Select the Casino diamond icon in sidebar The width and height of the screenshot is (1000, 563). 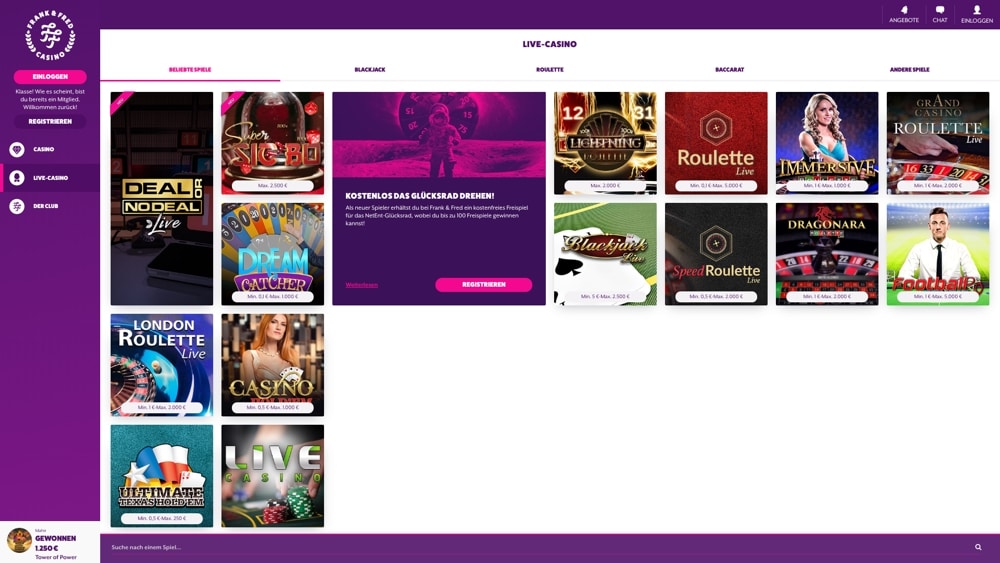(x=17, y=149)
